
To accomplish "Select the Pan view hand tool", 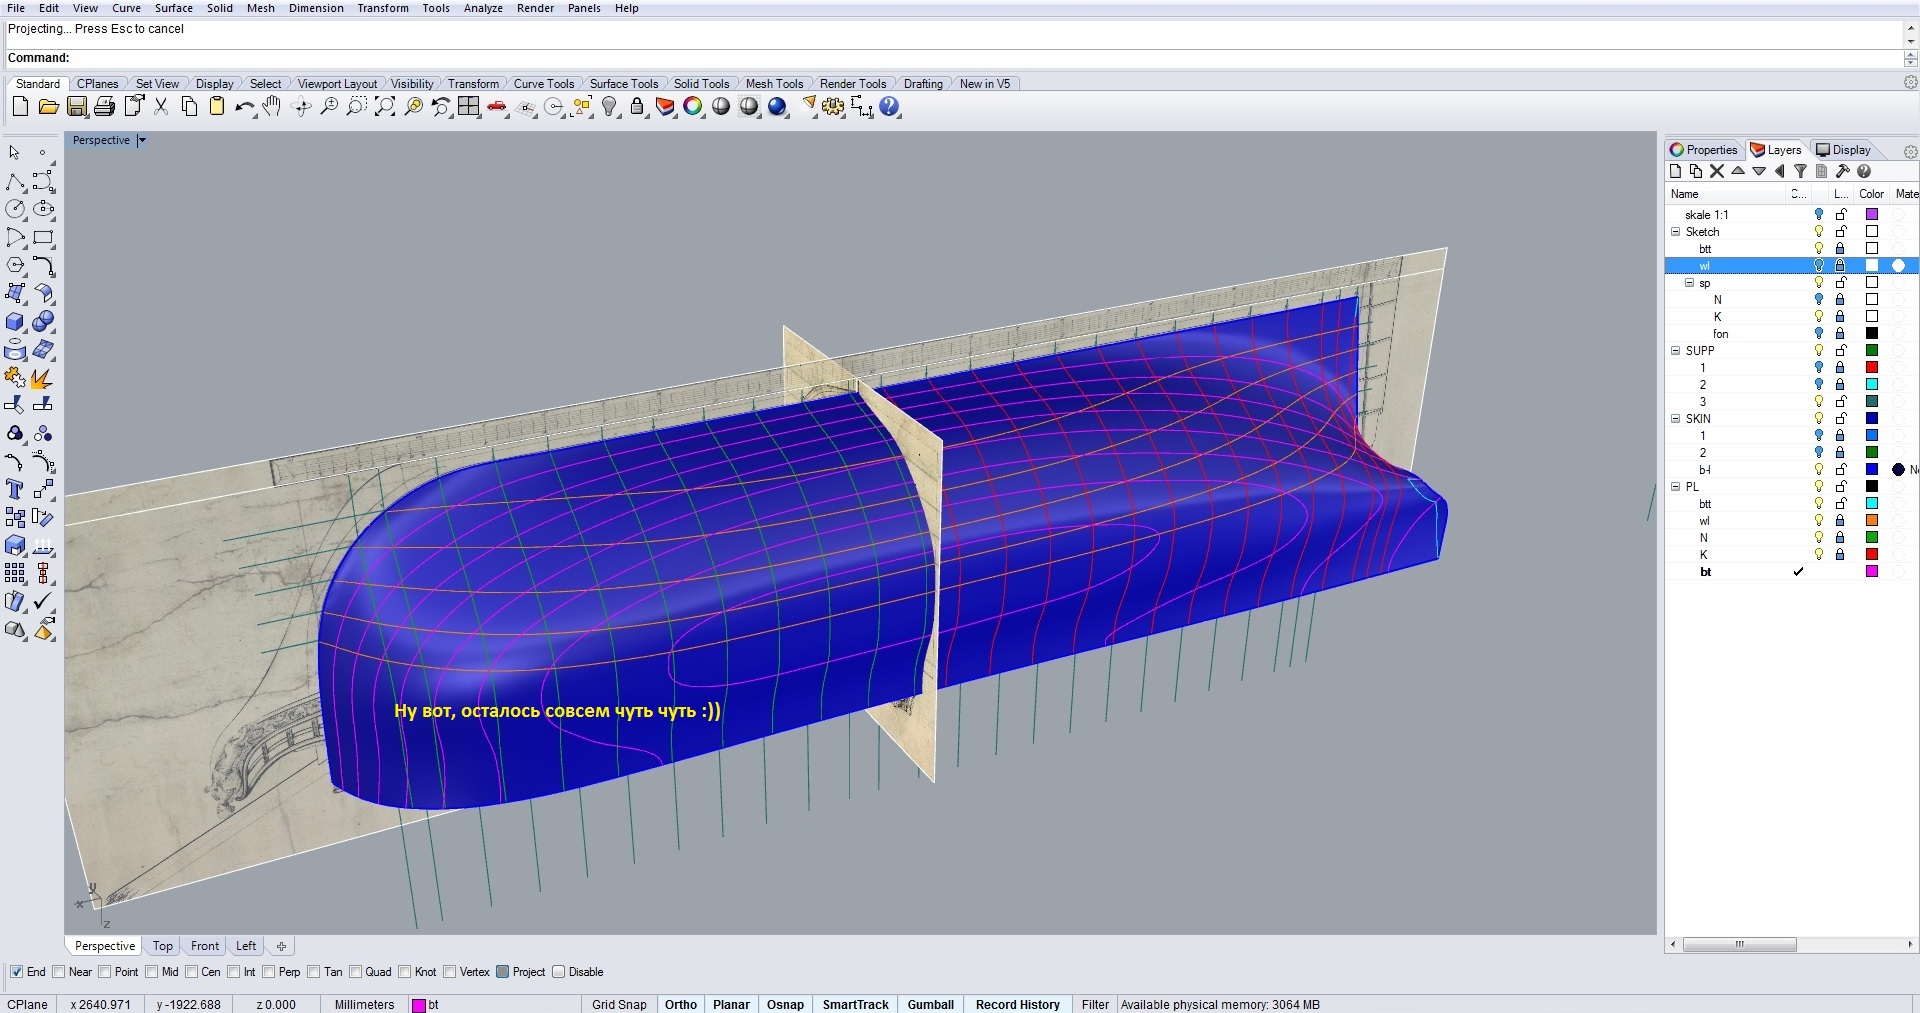I will coord(272,107).
